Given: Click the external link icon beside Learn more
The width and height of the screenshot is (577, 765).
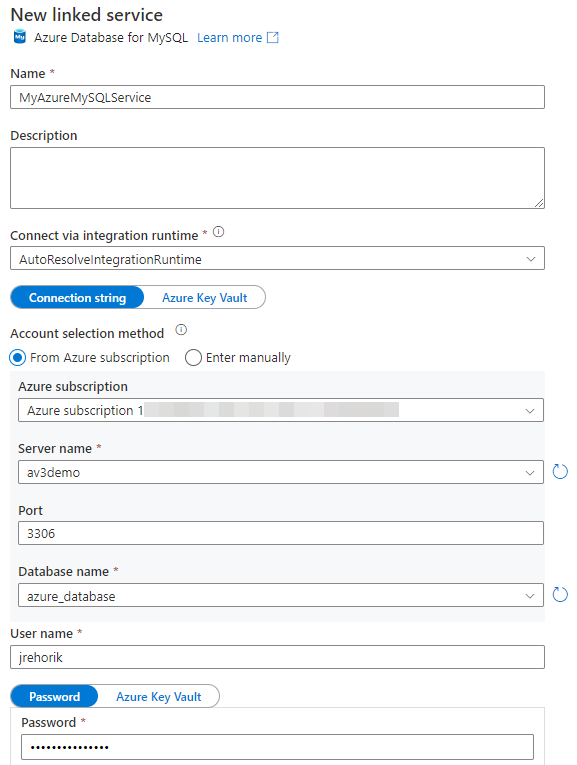Looking at the screenshot, I should click(273, 38).
